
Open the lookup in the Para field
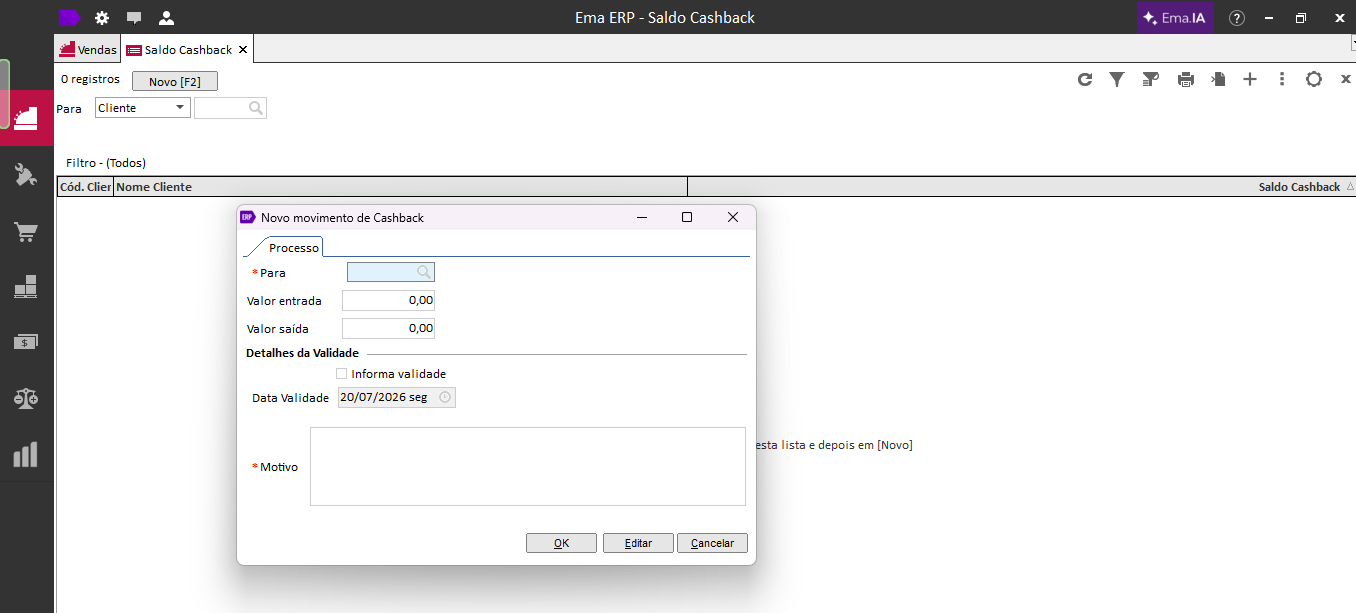(x=424, y=272)
